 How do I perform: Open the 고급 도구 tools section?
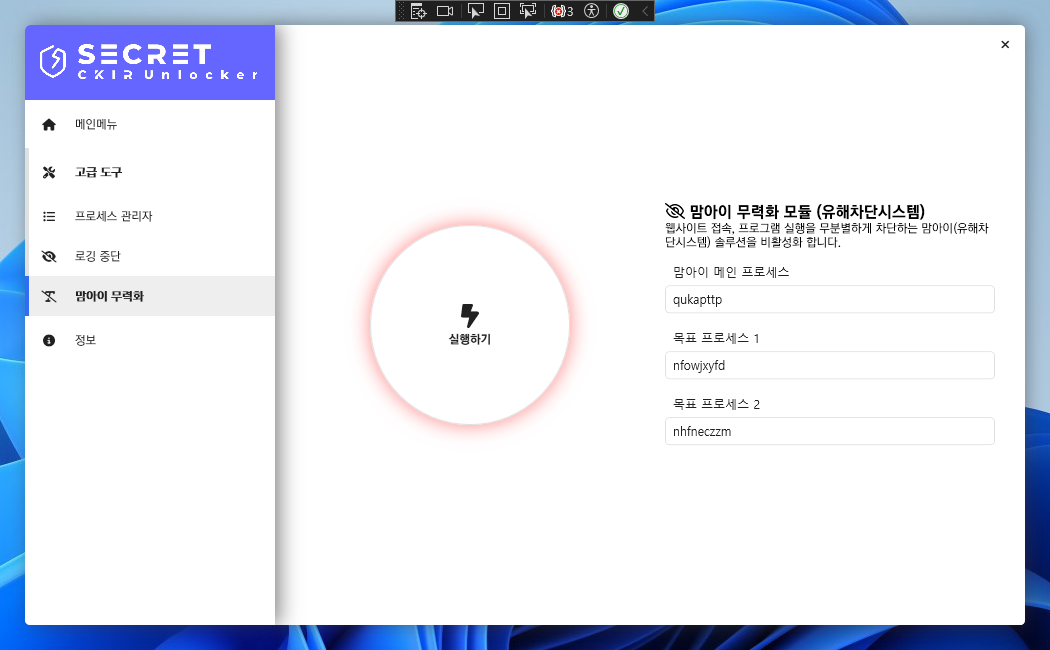tap(150, 172)
